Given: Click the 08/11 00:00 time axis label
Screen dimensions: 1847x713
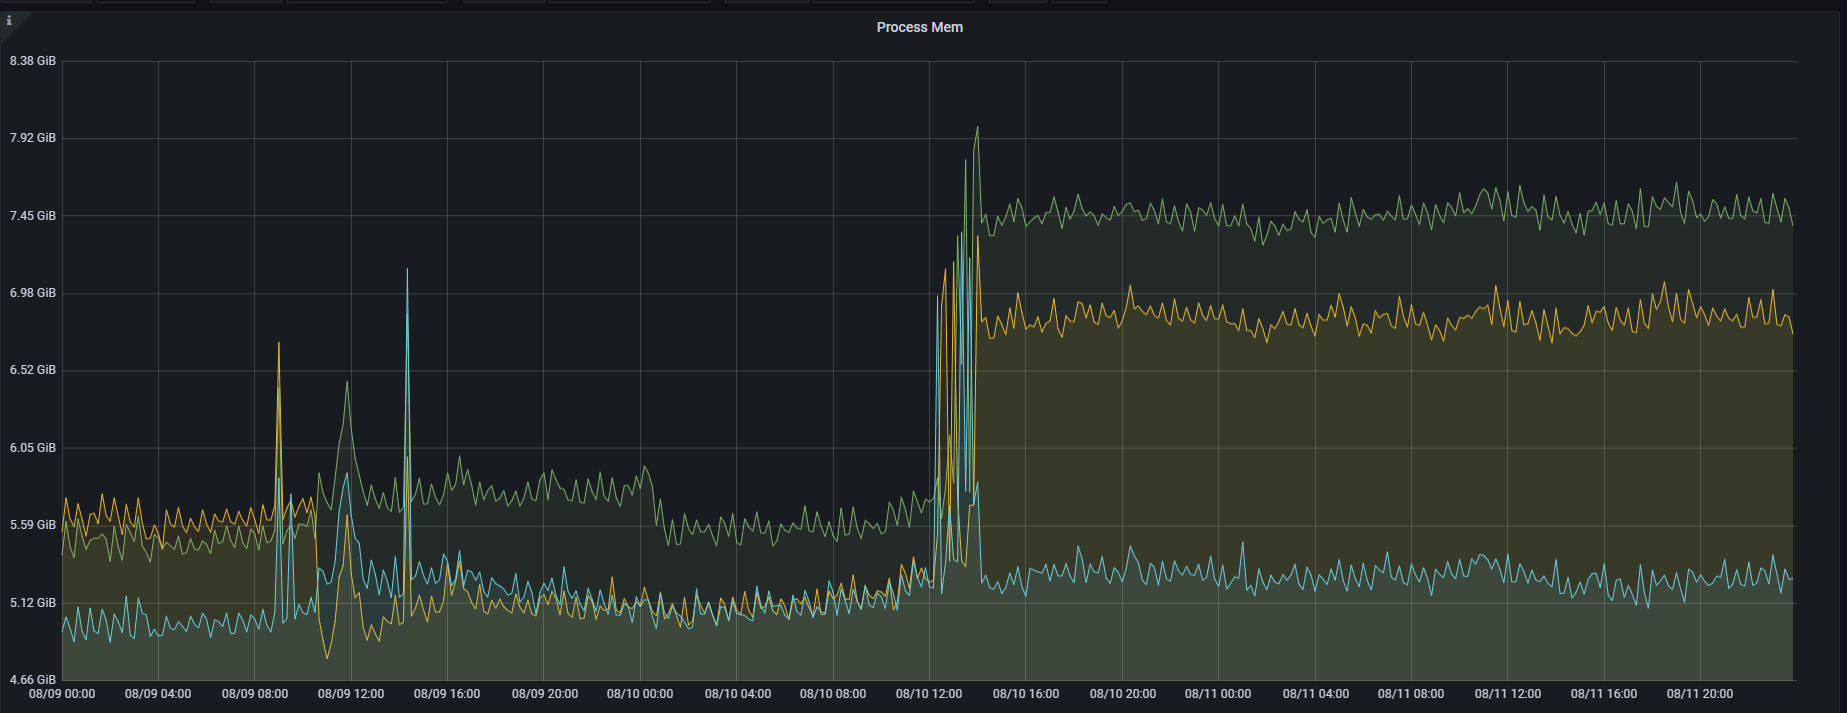Looking at the screenshot, I should click(1218, 694).
